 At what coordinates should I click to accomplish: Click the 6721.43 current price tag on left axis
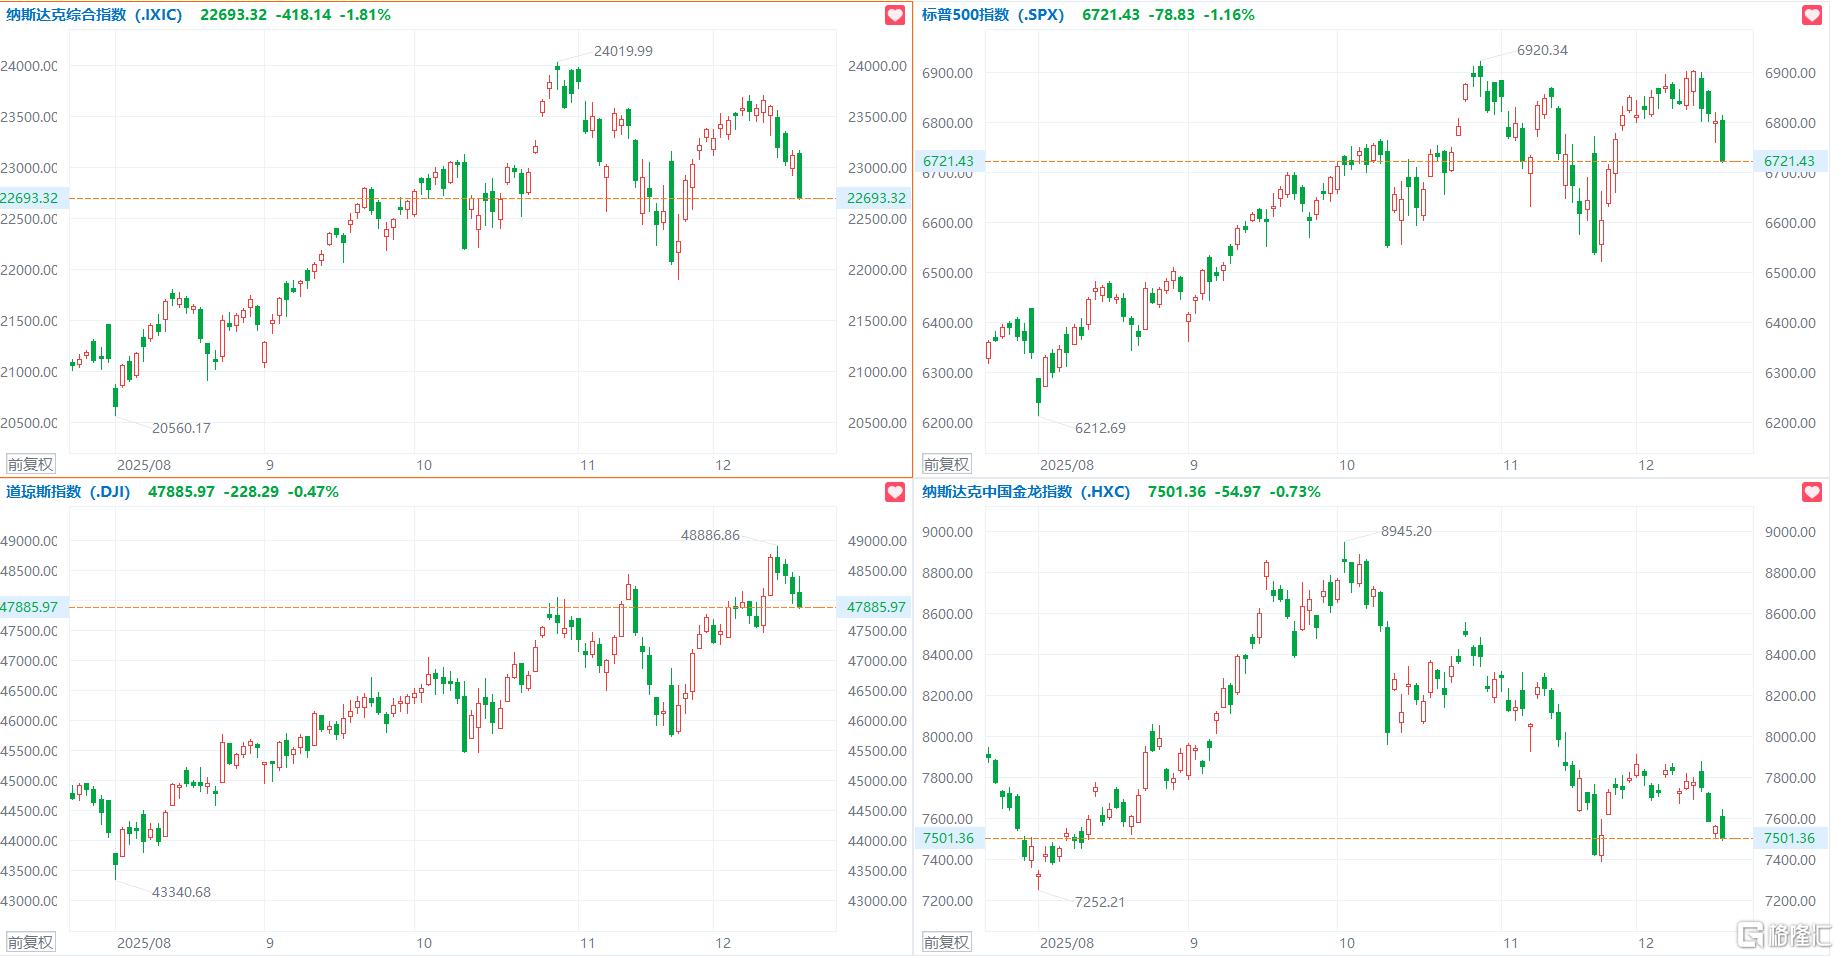[x=948, y=161]
